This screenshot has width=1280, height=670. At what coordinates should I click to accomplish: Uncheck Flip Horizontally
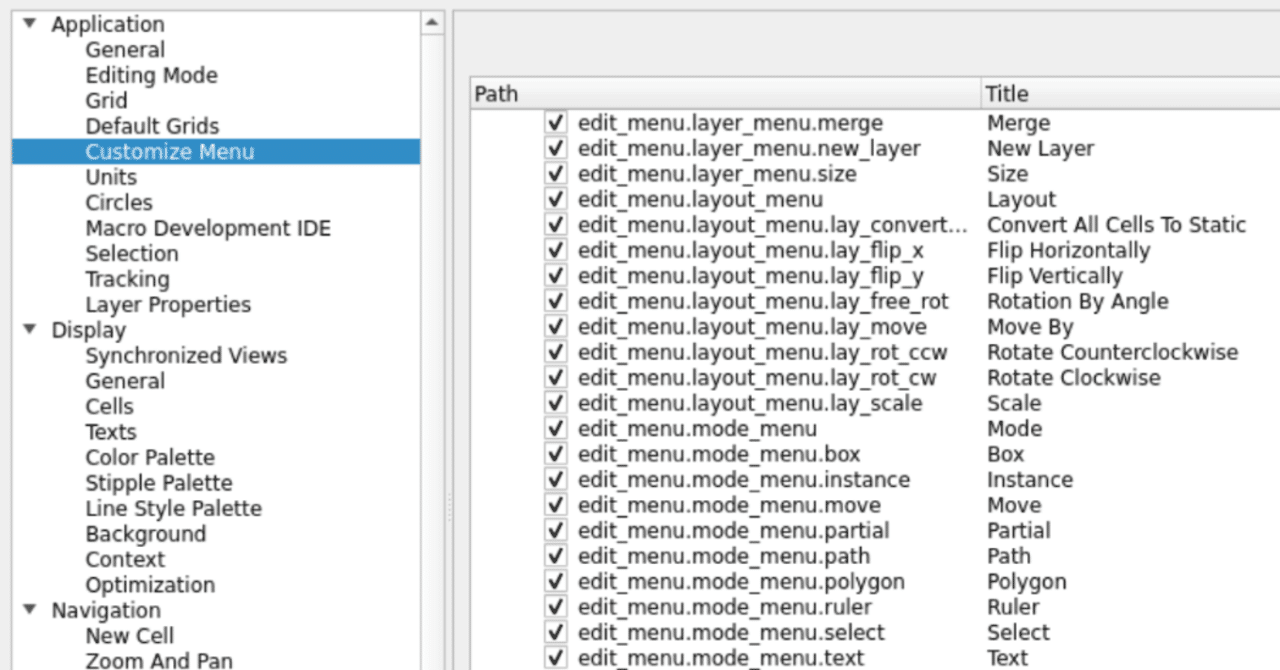[555, 250]
